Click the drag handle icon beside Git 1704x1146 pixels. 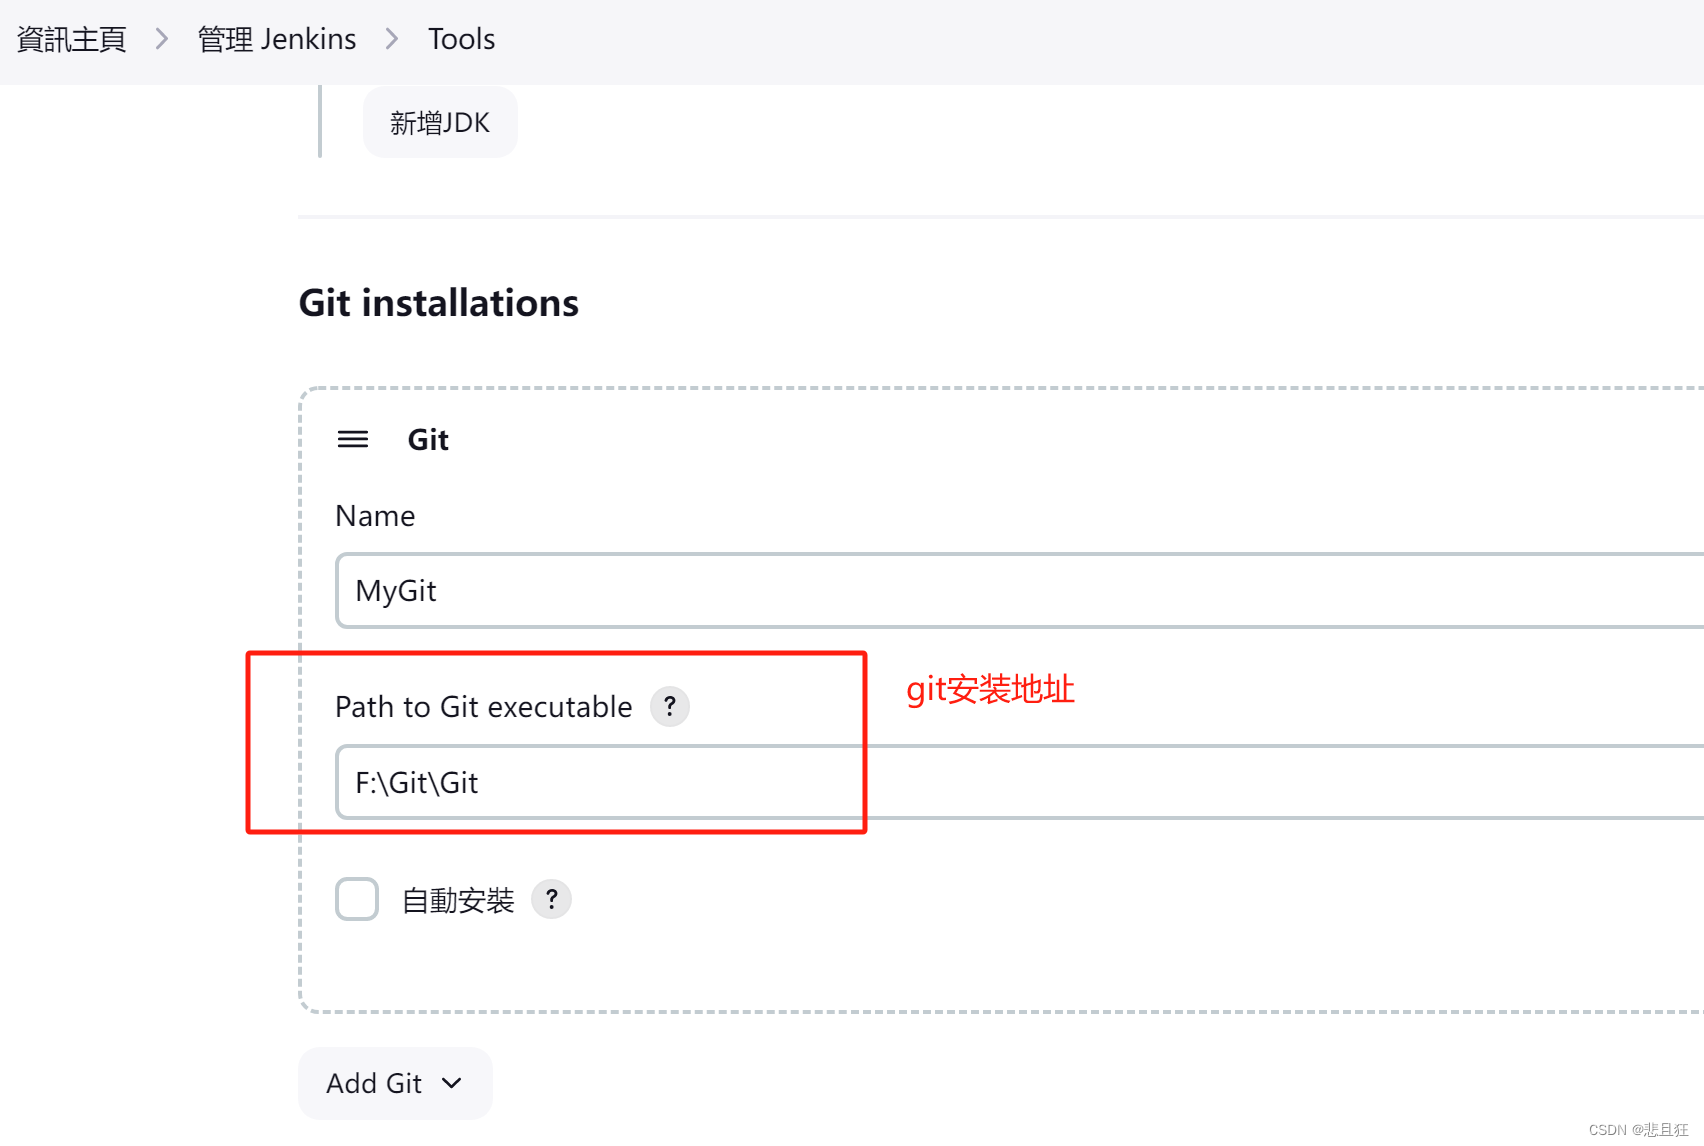(x=353, y=439)
